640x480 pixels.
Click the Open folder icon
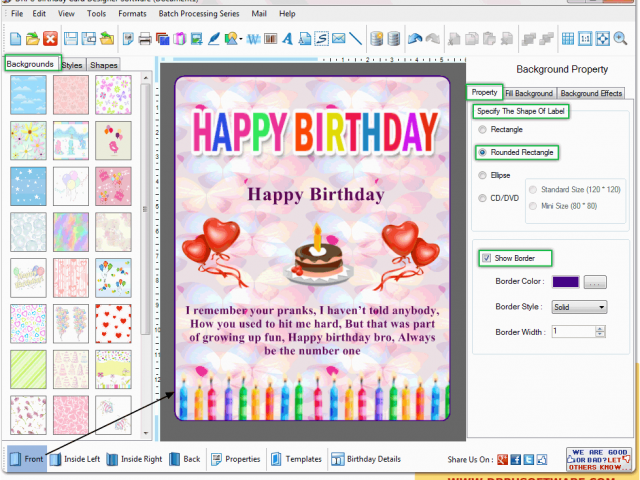[33, 39]
